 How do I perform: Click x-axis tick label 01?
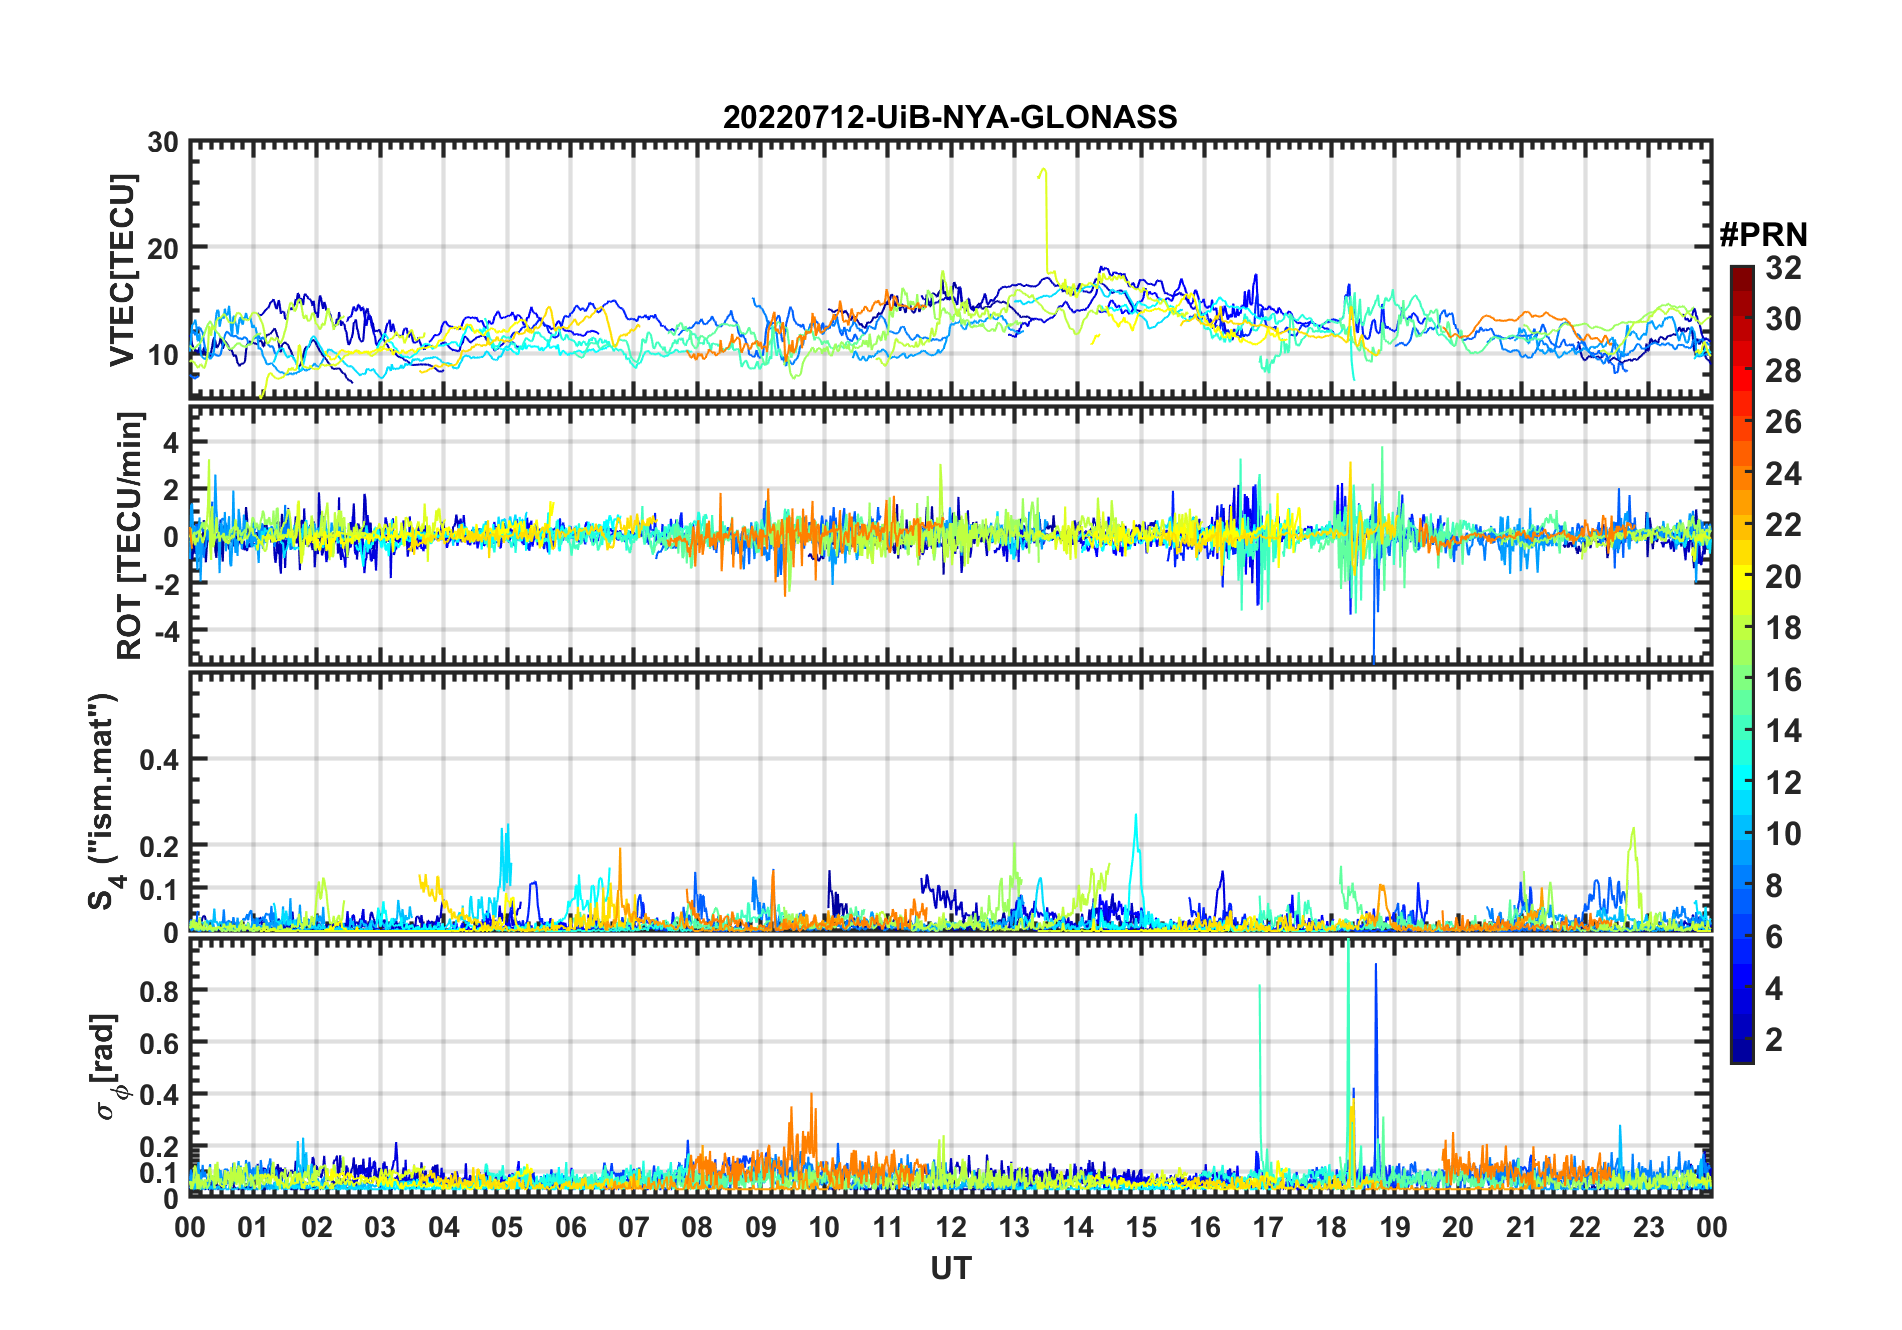tap(253, 1227)
